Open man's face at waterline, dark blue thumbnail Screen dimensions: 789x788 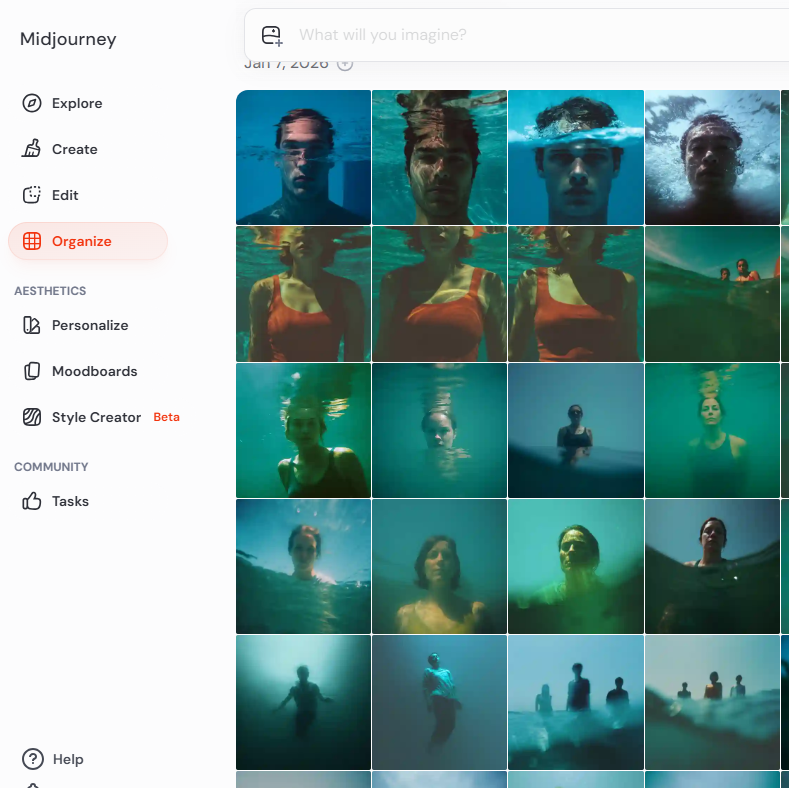(x=303, y=157)
